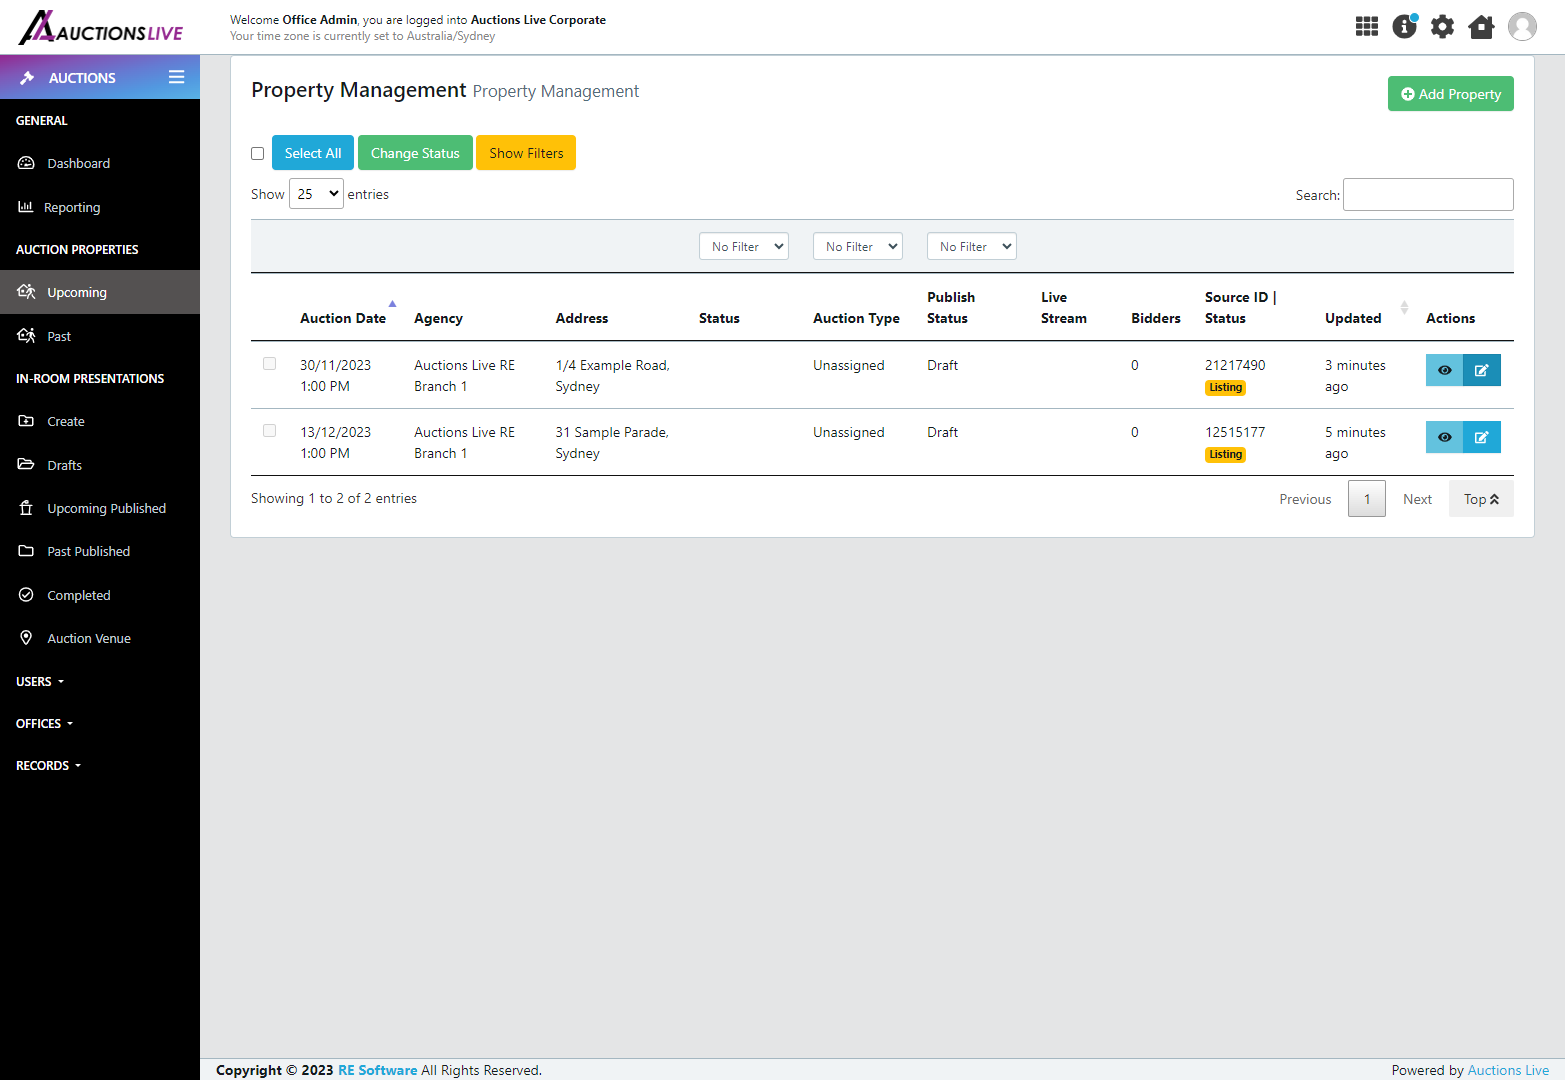Image resolution: width=1565 pixels, height=1080 pixels.
Task: Open Past Published in sidebar
Action: click(89, 551)
